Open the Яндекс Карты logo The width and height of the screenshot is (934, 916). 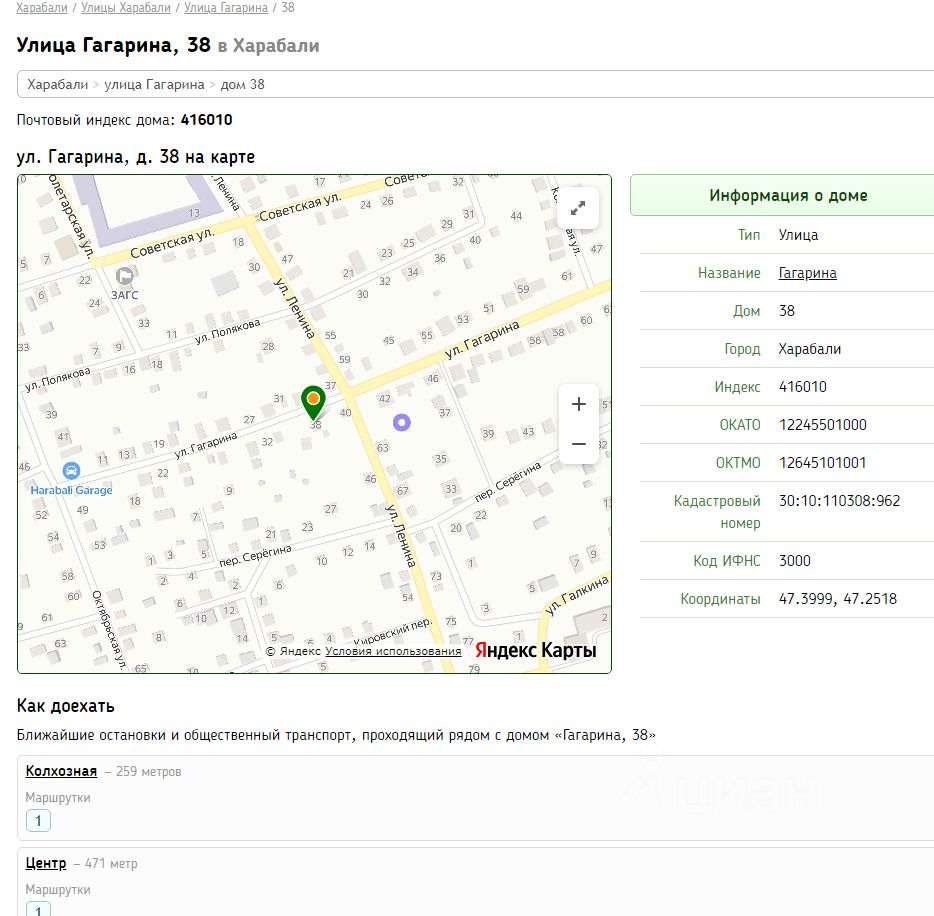[x=536, y=650]
